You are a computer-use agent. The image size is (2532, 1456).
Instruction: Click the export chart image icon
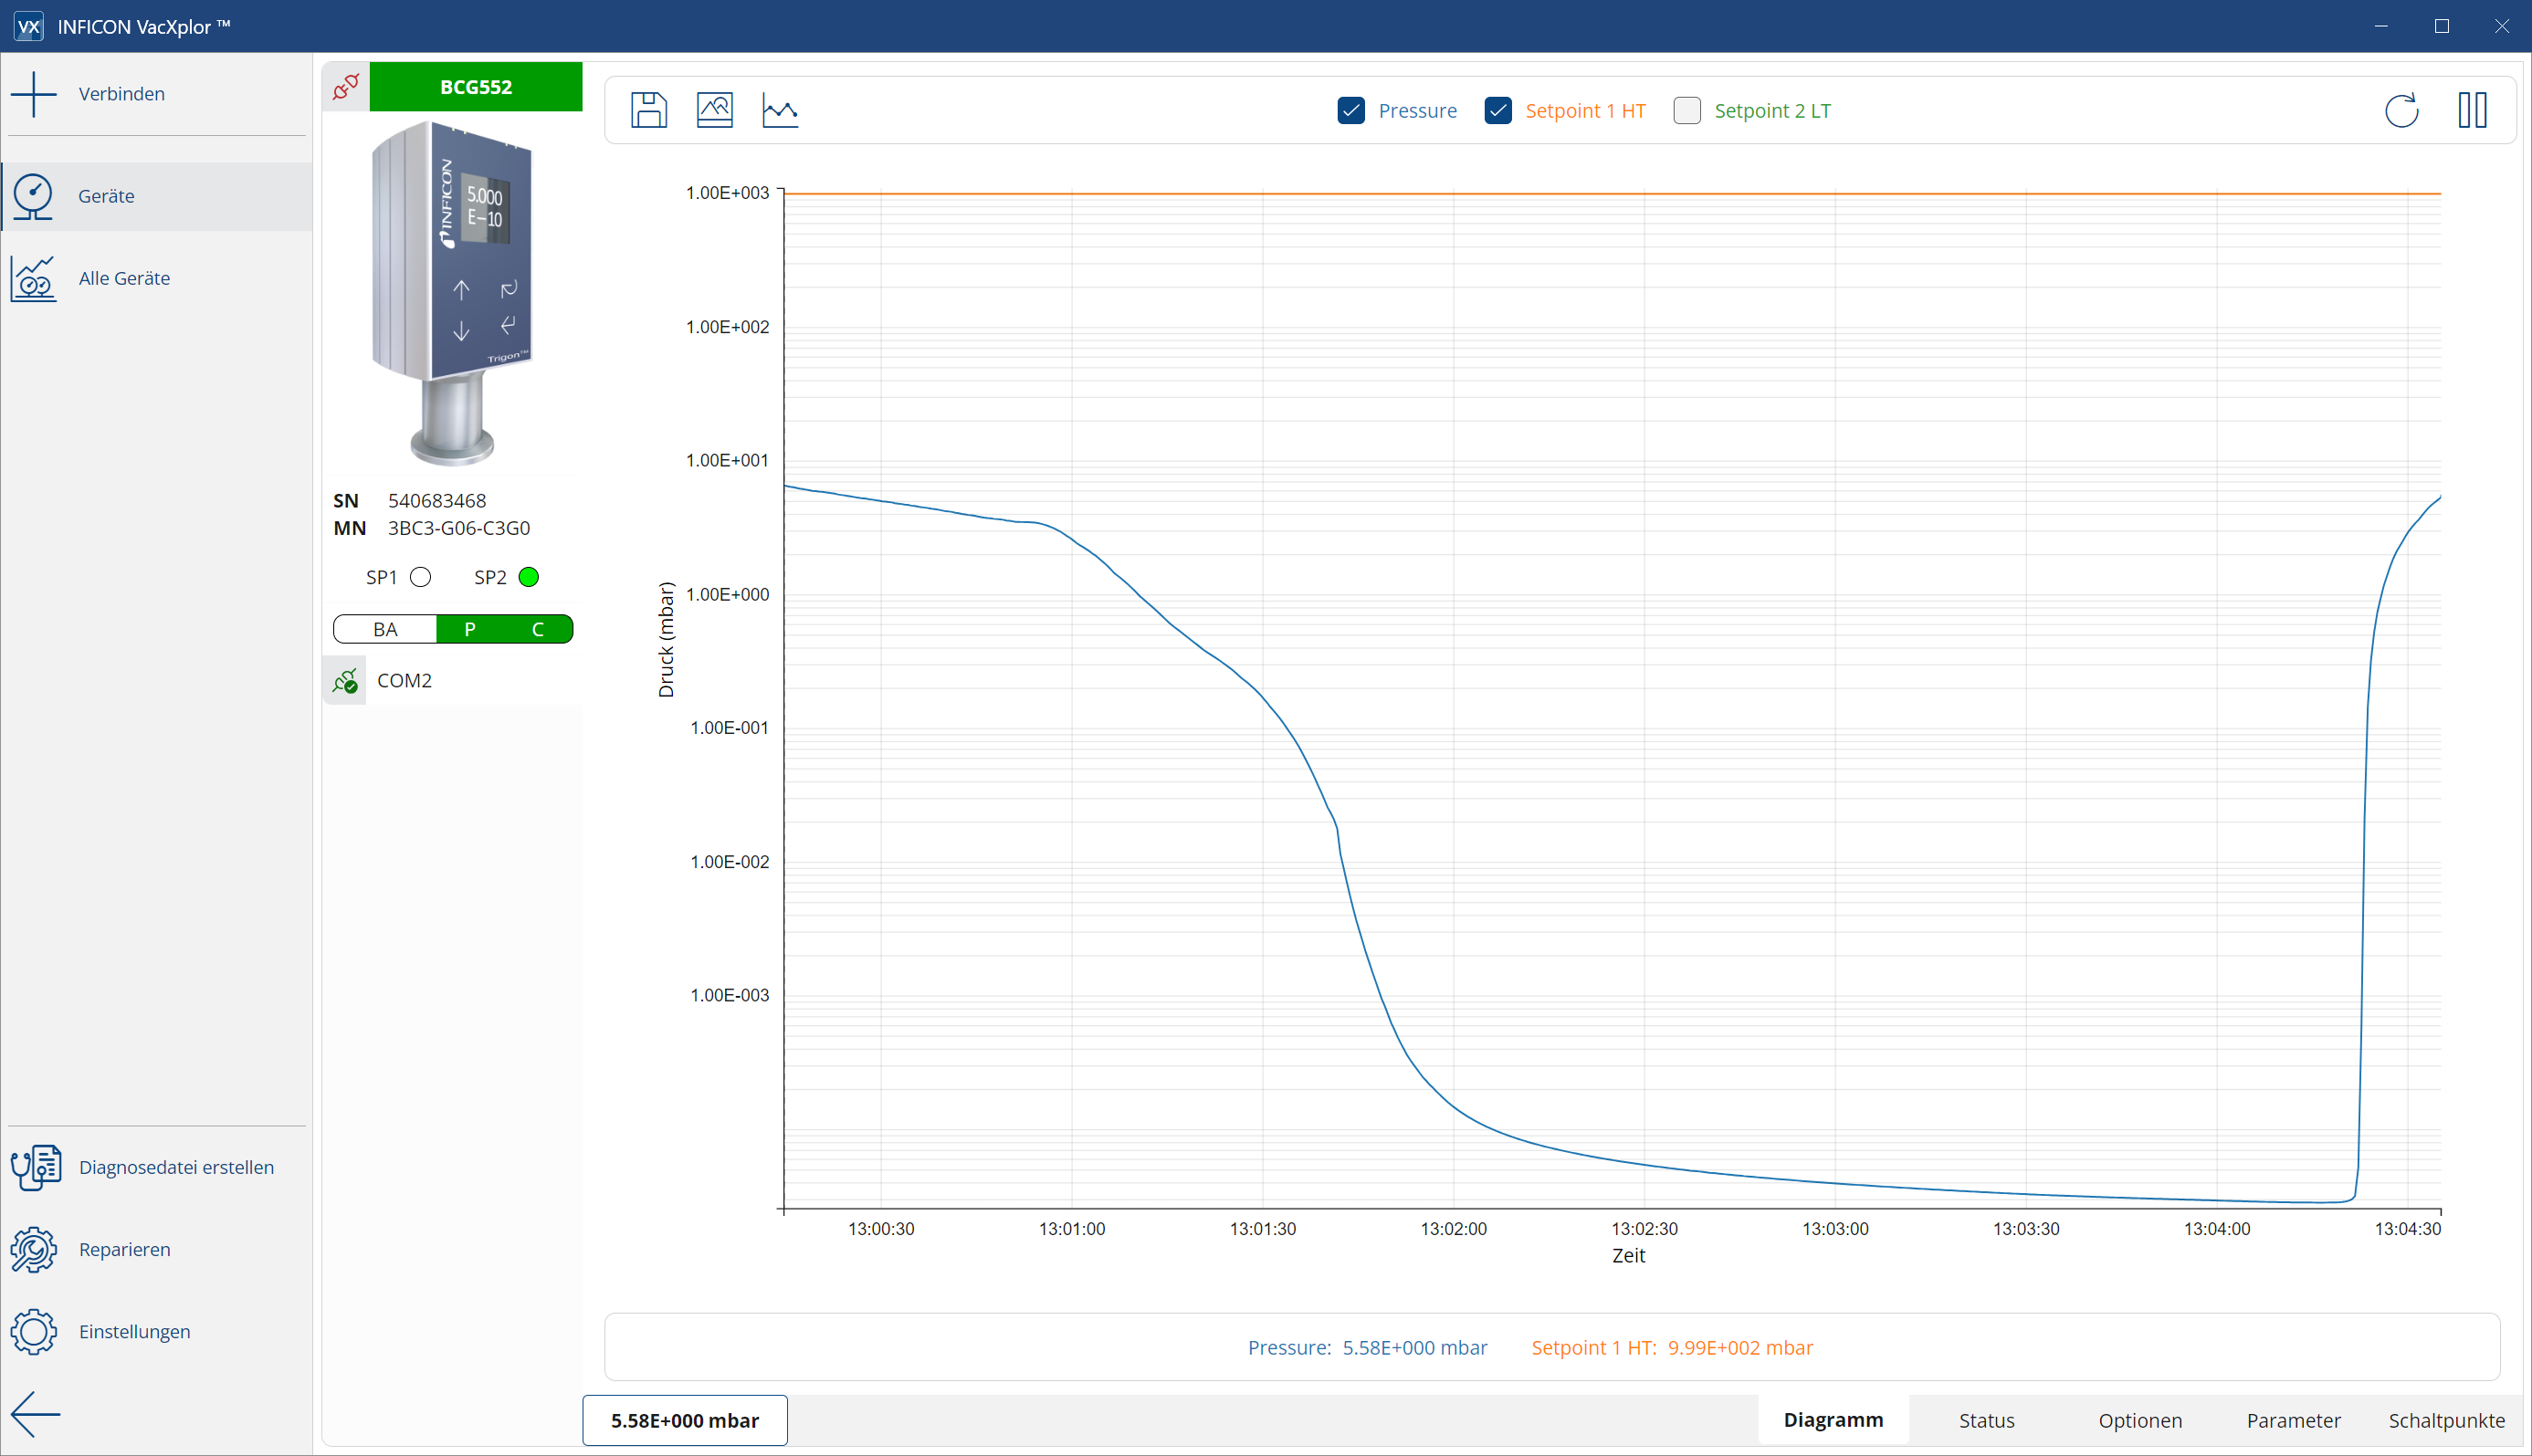(714, 110)
